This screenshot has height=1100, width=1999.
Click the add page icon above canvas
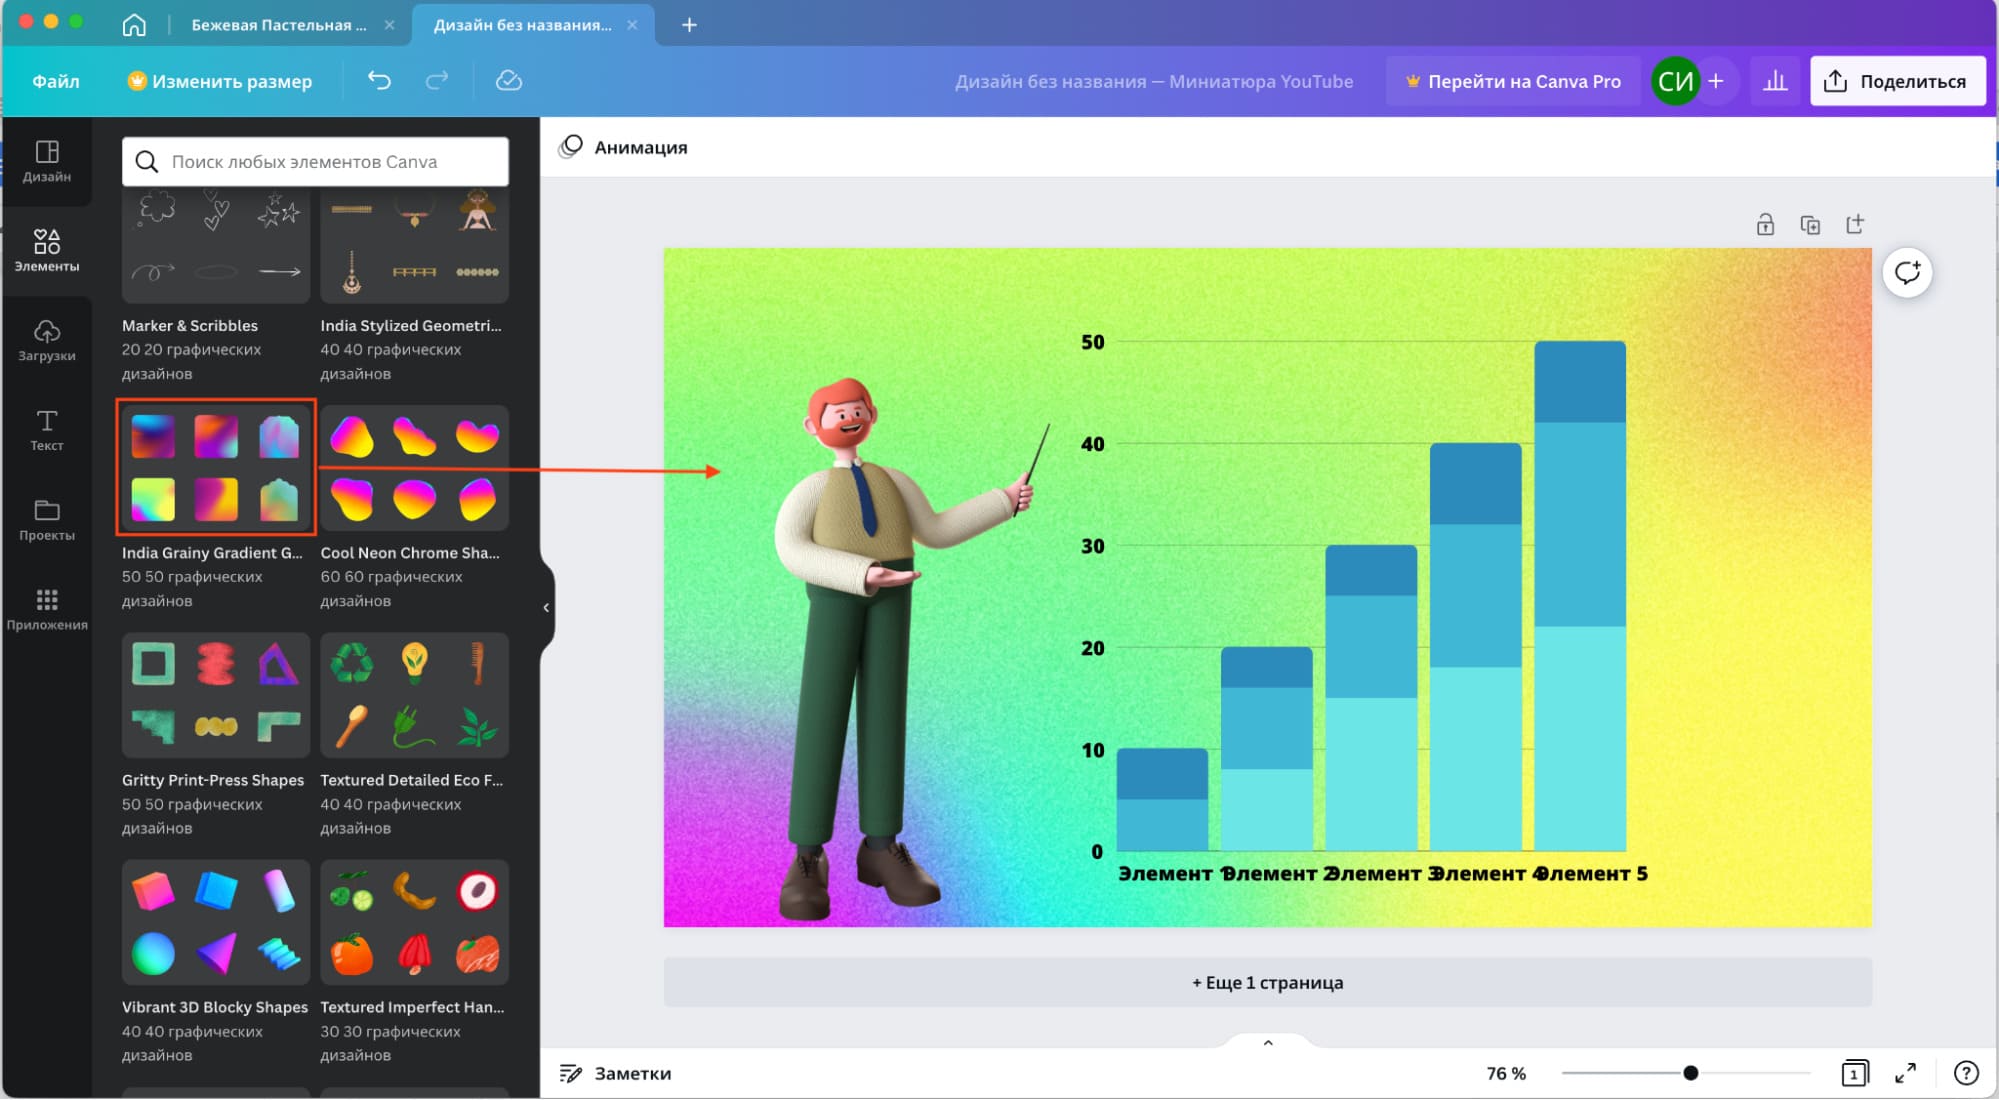1855,224
